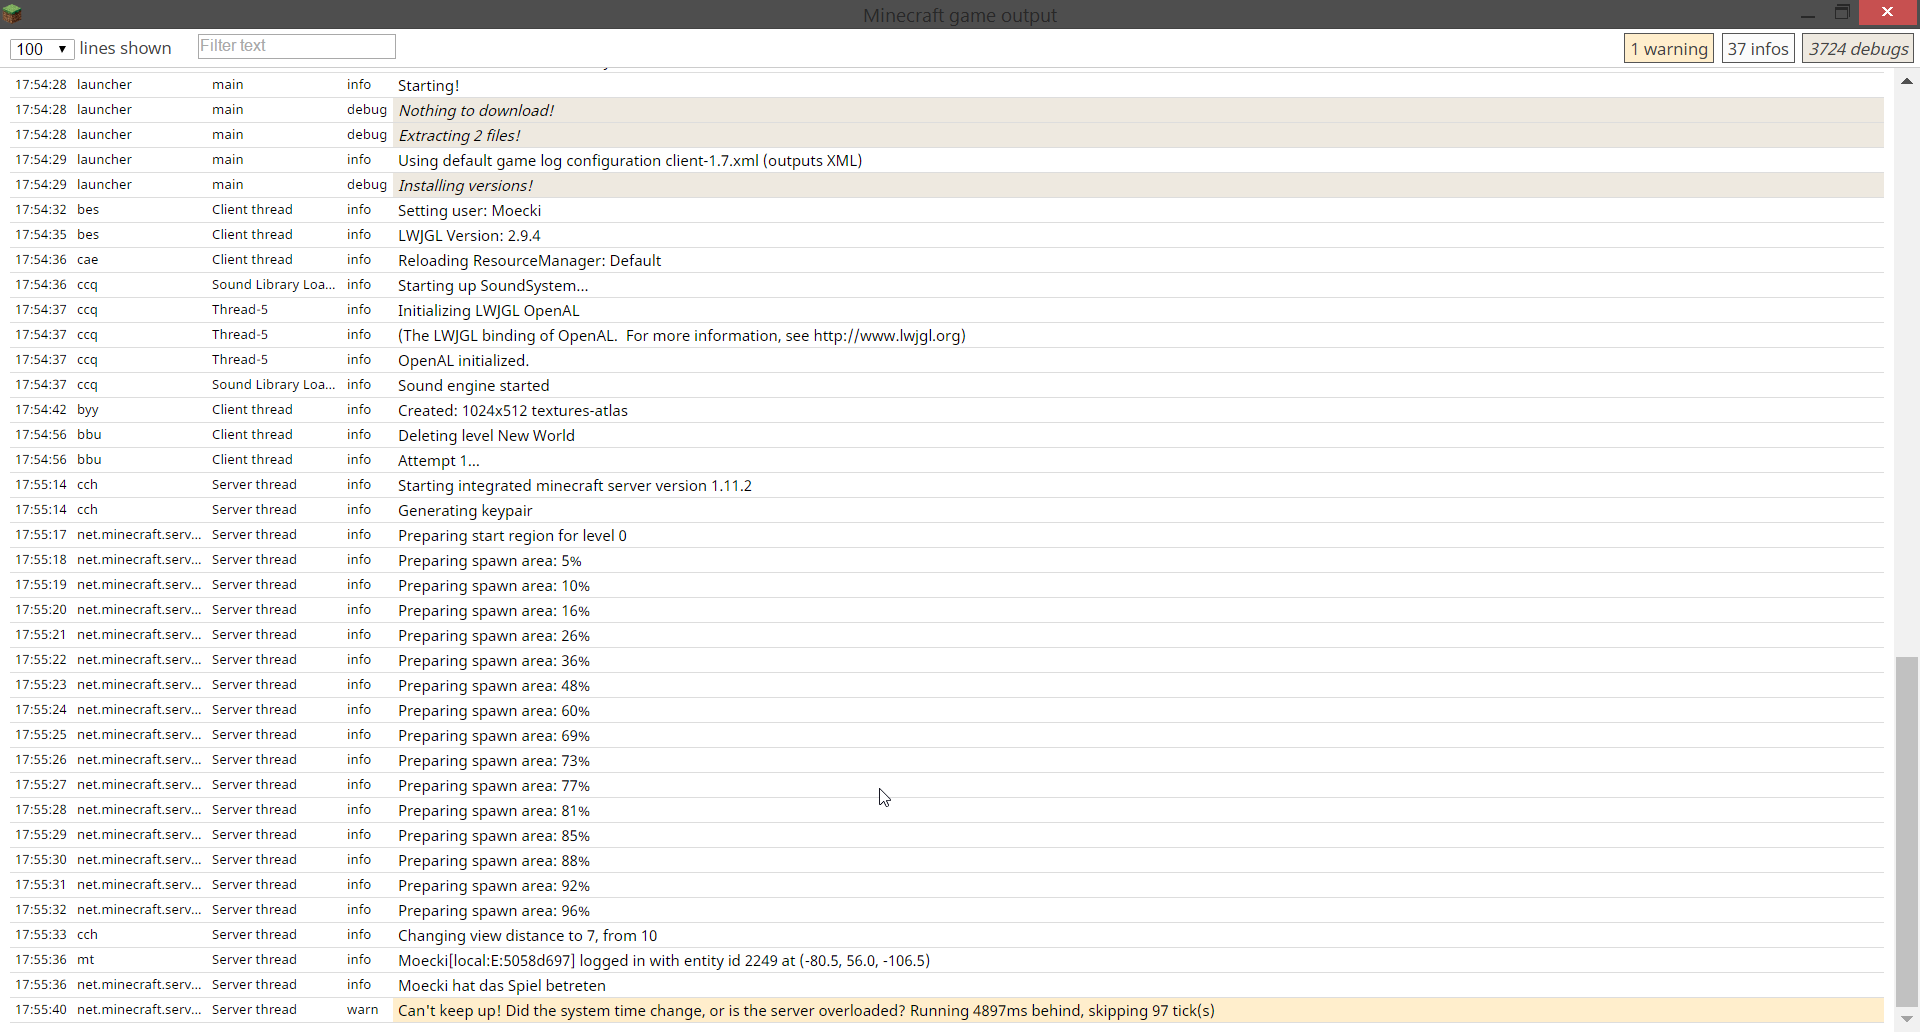This screenshot has height=1032, width=1920.
Task: Select the 'OpenAL initialized.' log line
Action: tap(947, 360)
